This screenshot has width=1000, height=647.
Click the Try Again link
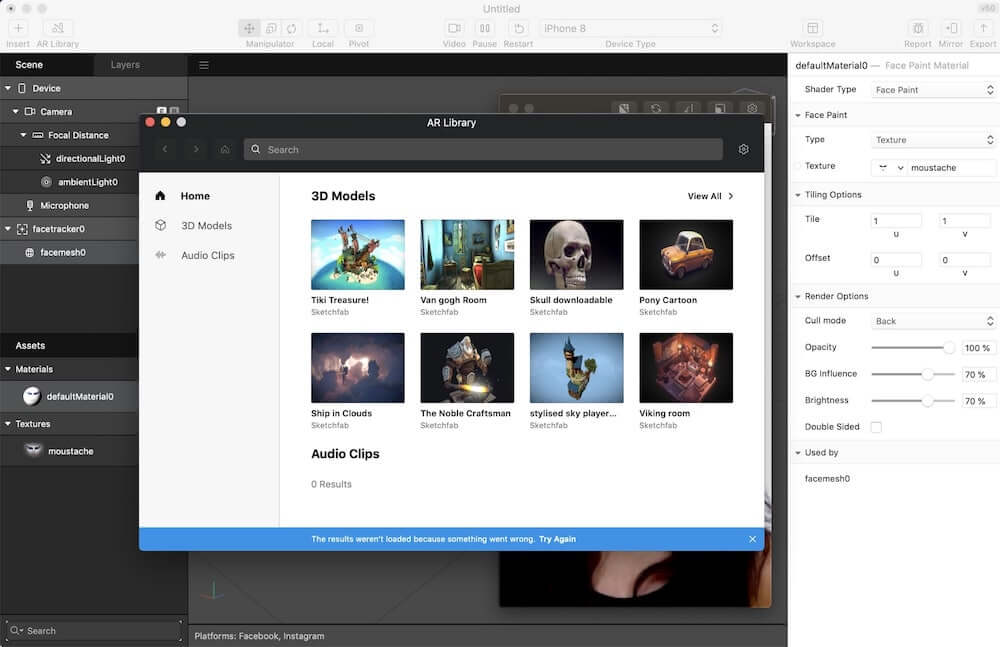pos(557,539)
